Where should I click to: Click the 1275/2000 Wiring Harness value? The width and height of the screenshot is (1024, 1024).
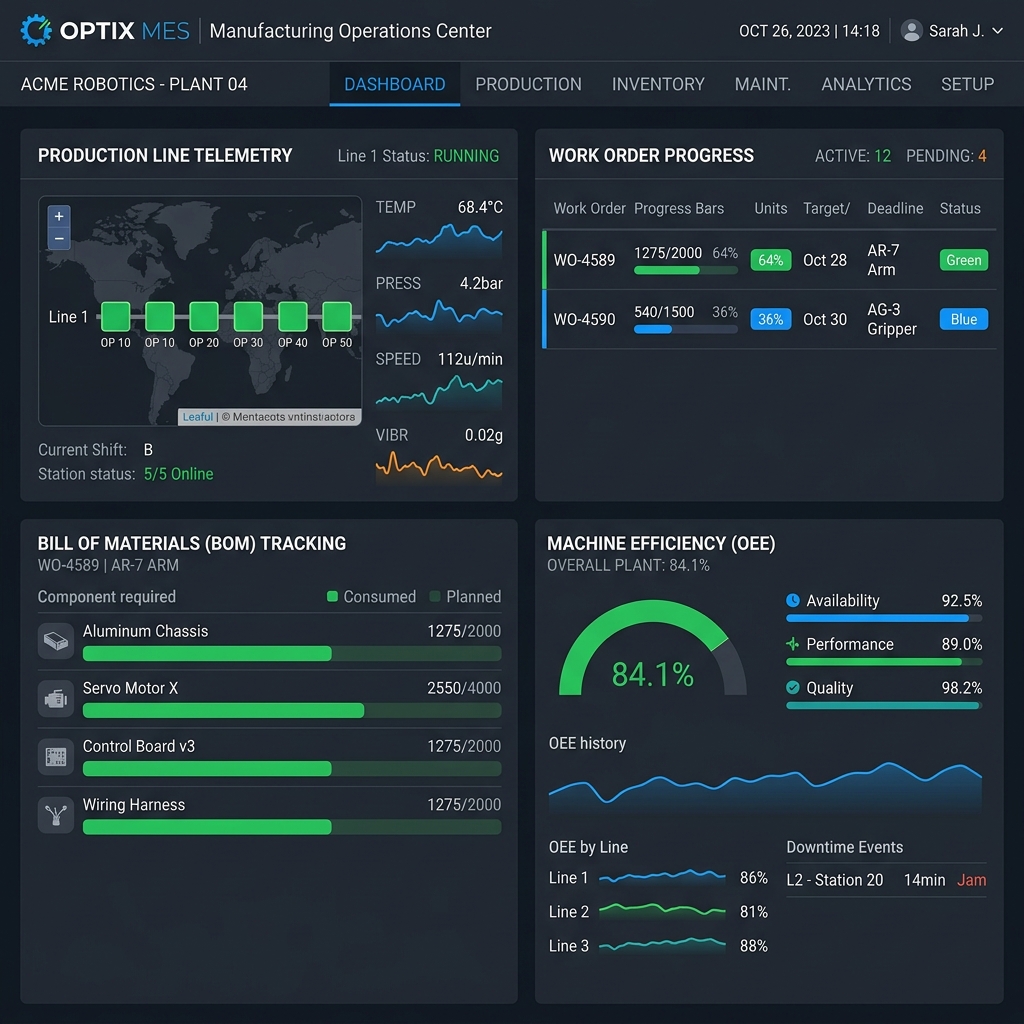464,804
